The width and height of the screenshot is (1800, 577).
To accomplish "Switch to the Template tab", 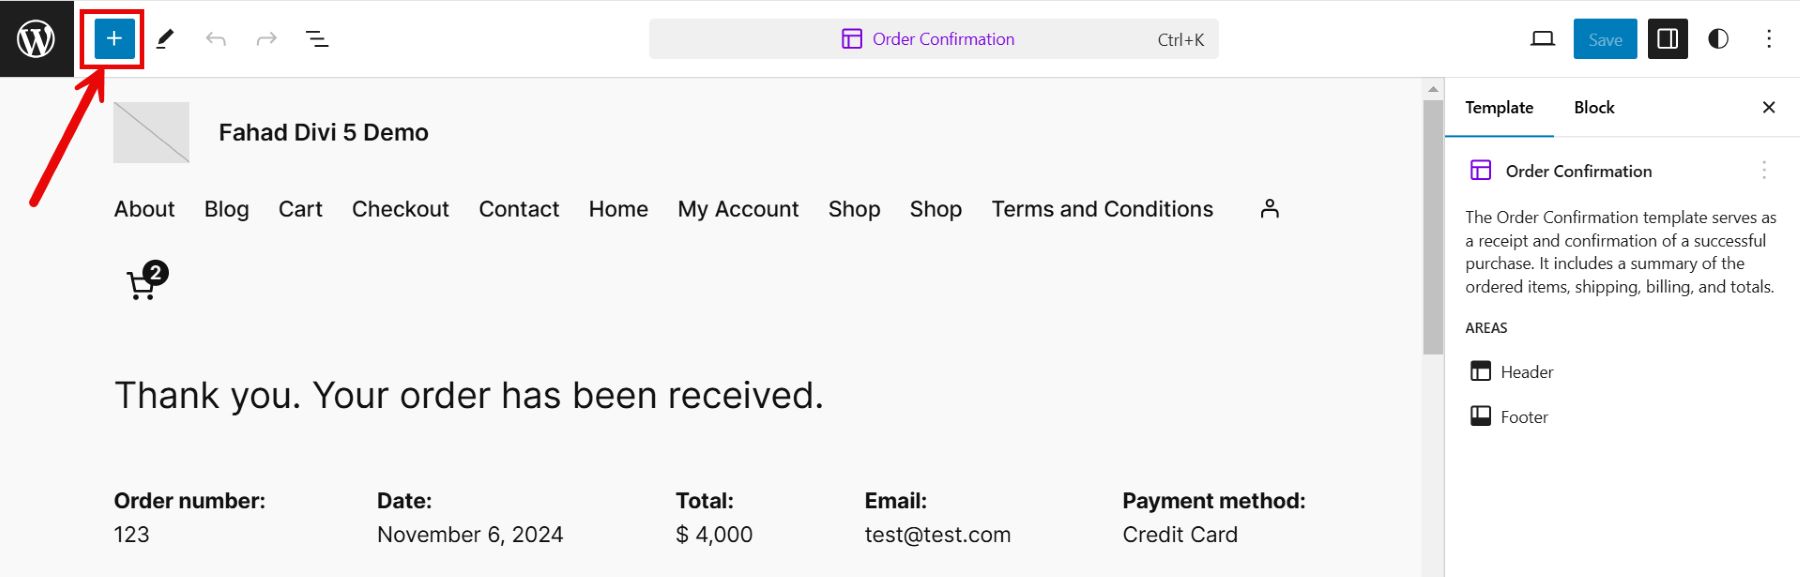I will click(1499, 108).
